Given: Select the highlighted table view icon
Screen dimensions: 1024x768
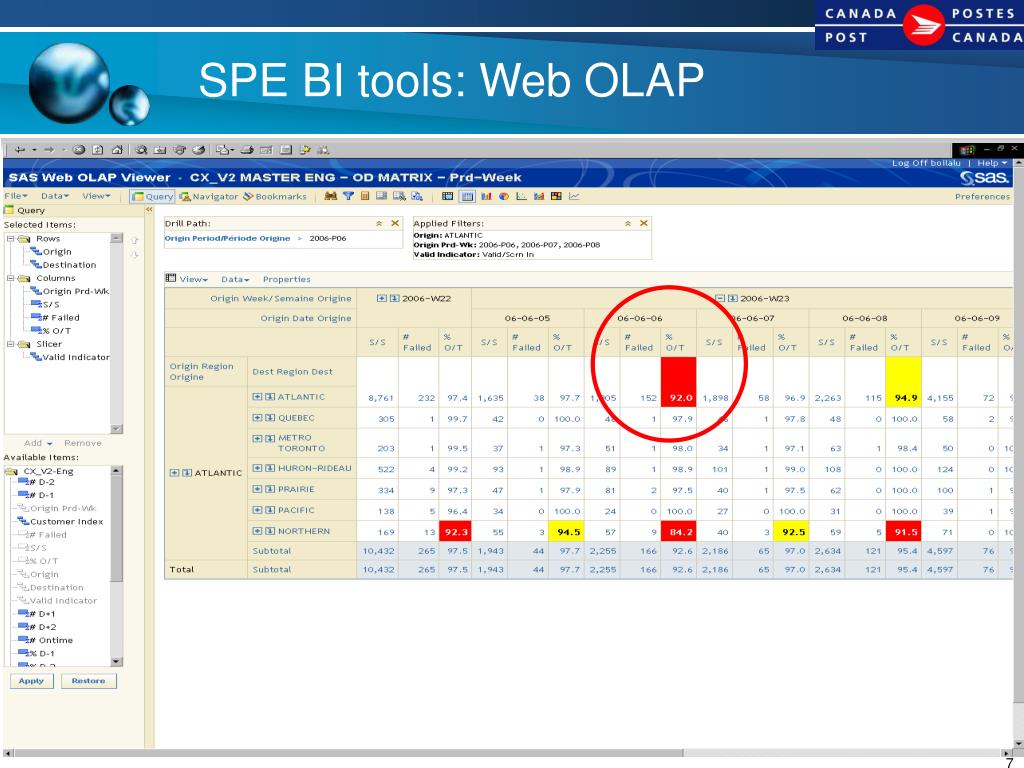Looking at the screenshot, I should [x=467, y=196].
